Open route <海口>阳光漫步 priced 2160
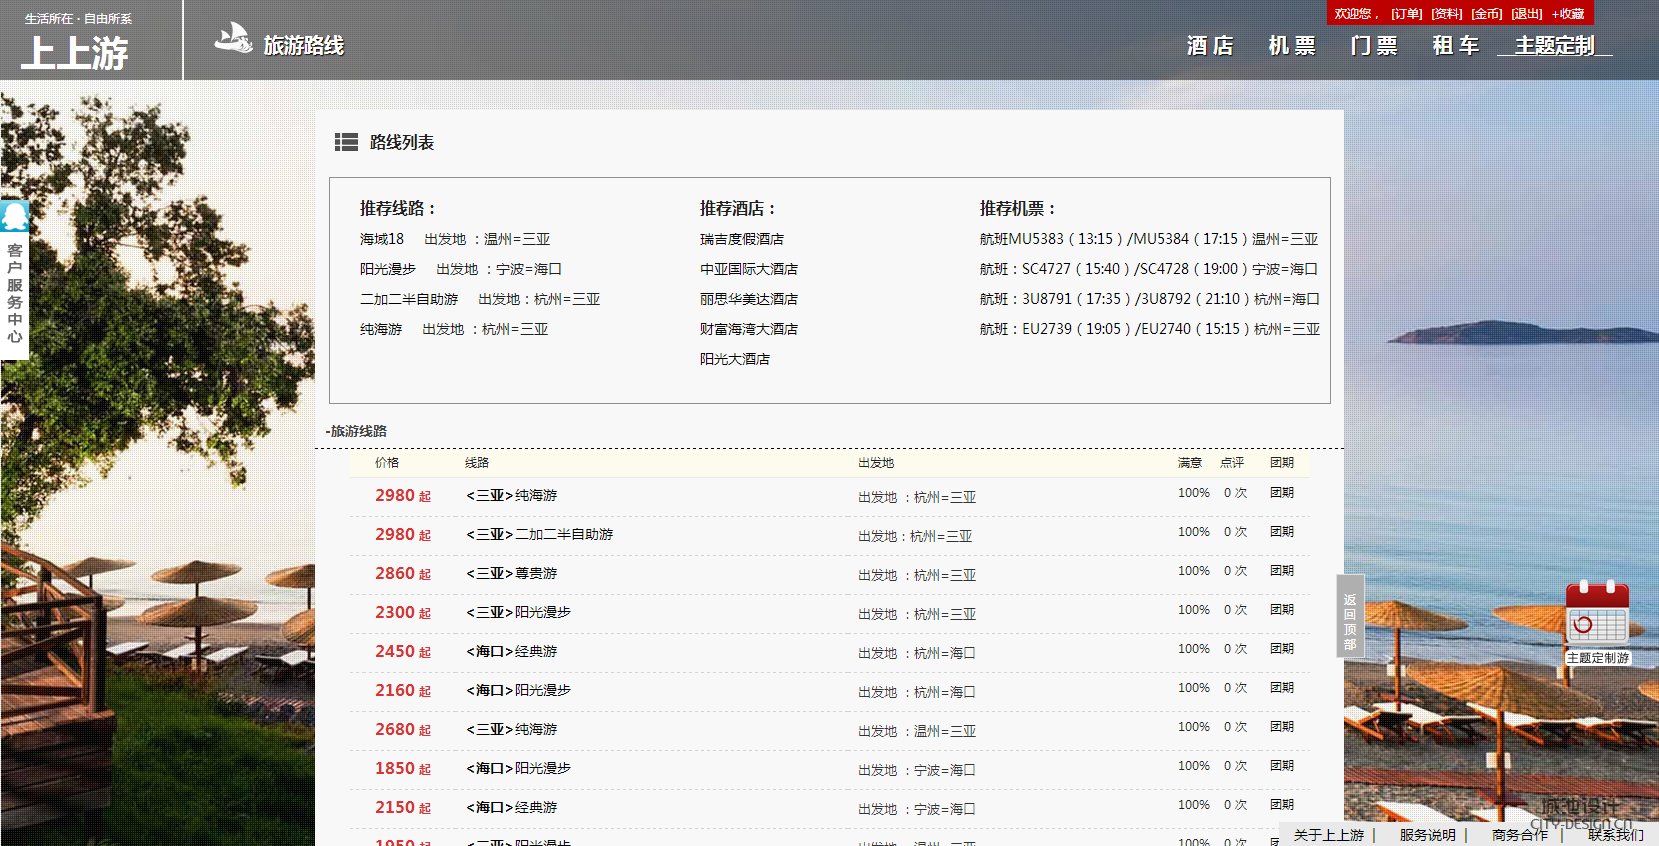Image resolution: width=1659 pixels, height=846 pixels. click(519, 690)
